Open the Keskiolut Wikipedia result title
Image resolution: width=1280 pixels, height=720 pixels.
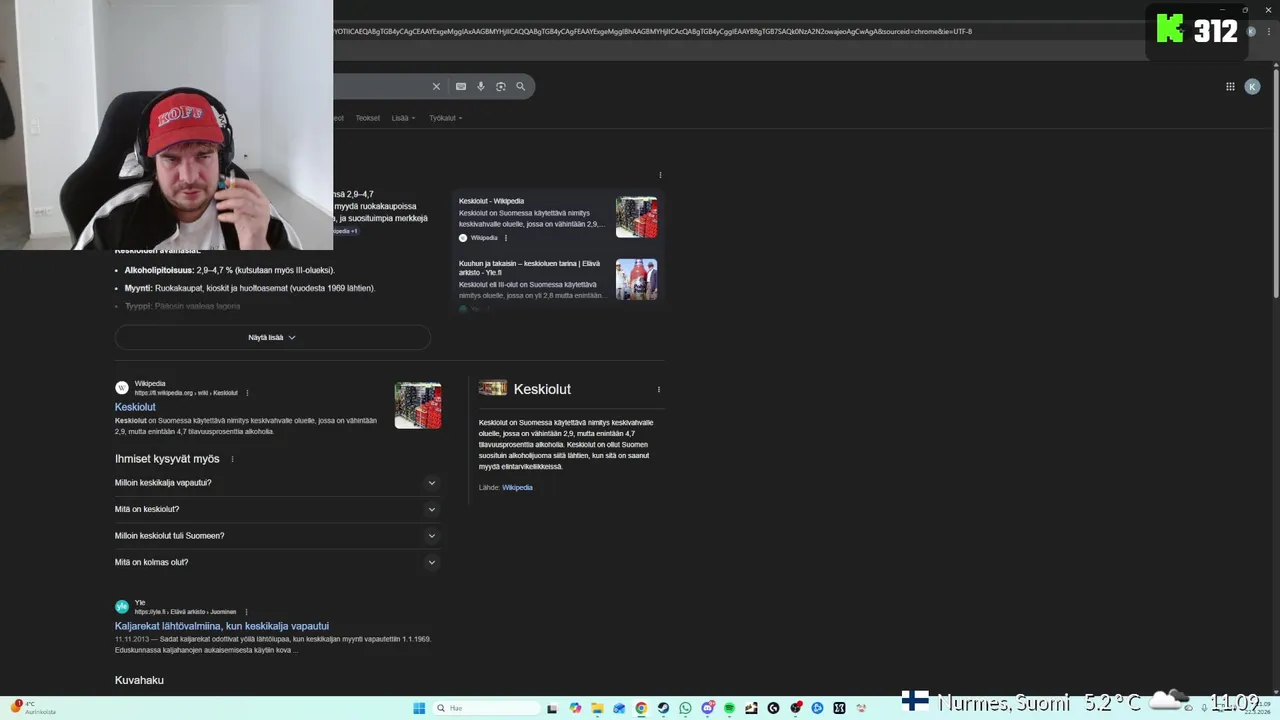[x=135, y=407]
